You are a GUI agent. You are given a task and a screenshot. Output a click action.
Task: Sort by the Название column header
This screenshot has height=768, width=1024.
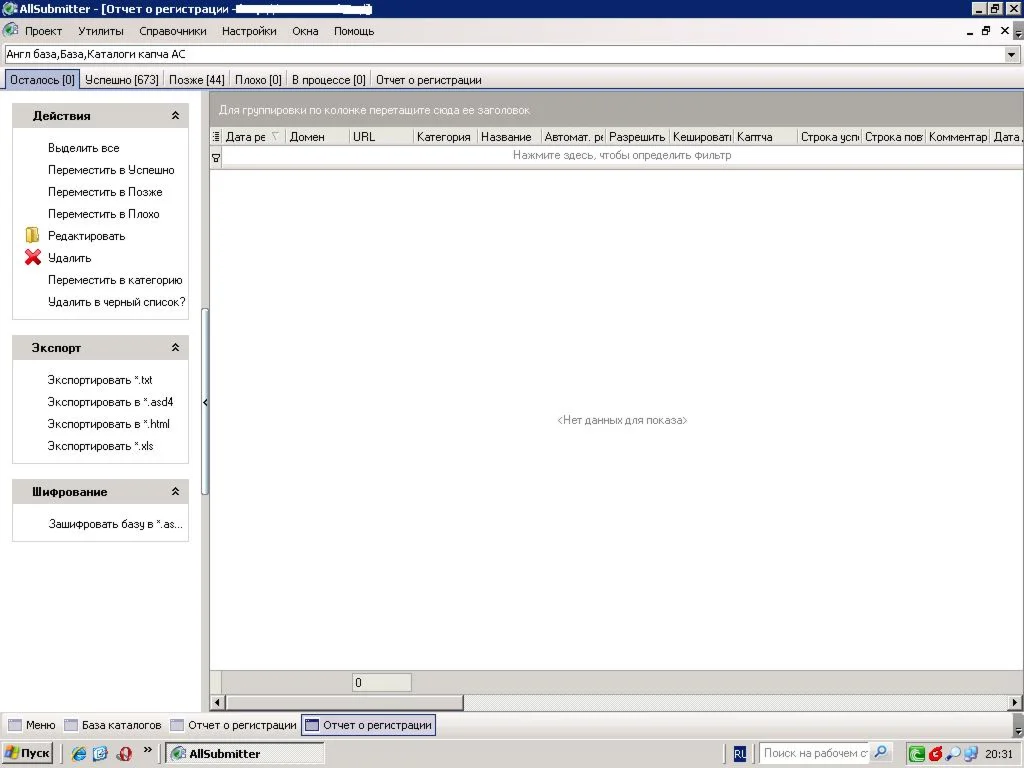pyautogui.click(x=509, y=136)
